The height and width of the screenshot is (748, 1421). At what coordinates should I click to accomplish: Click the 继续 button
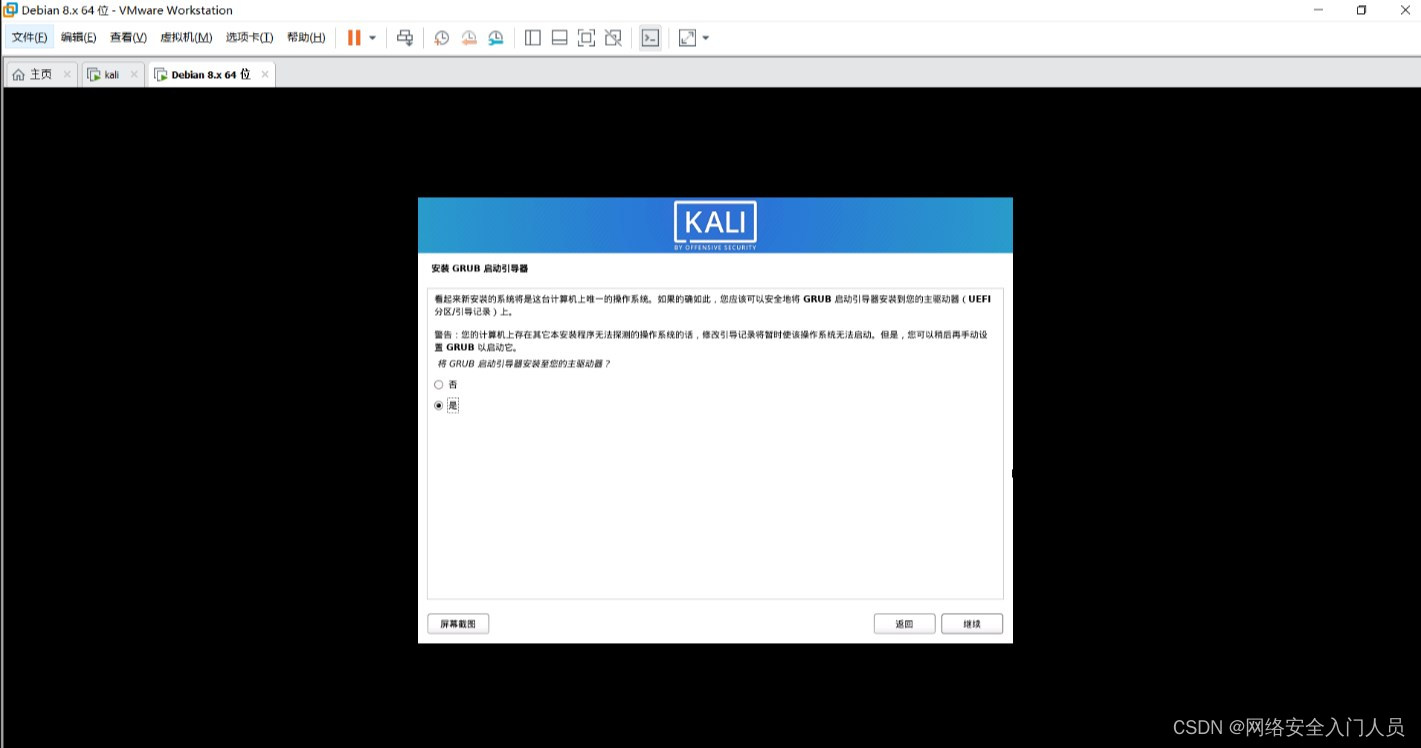(970, 623)
